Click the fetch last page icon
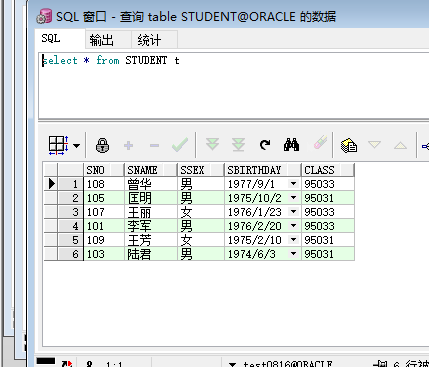This screenshot has width=429, height=367. pyautogui.click(x=239, y=145)
